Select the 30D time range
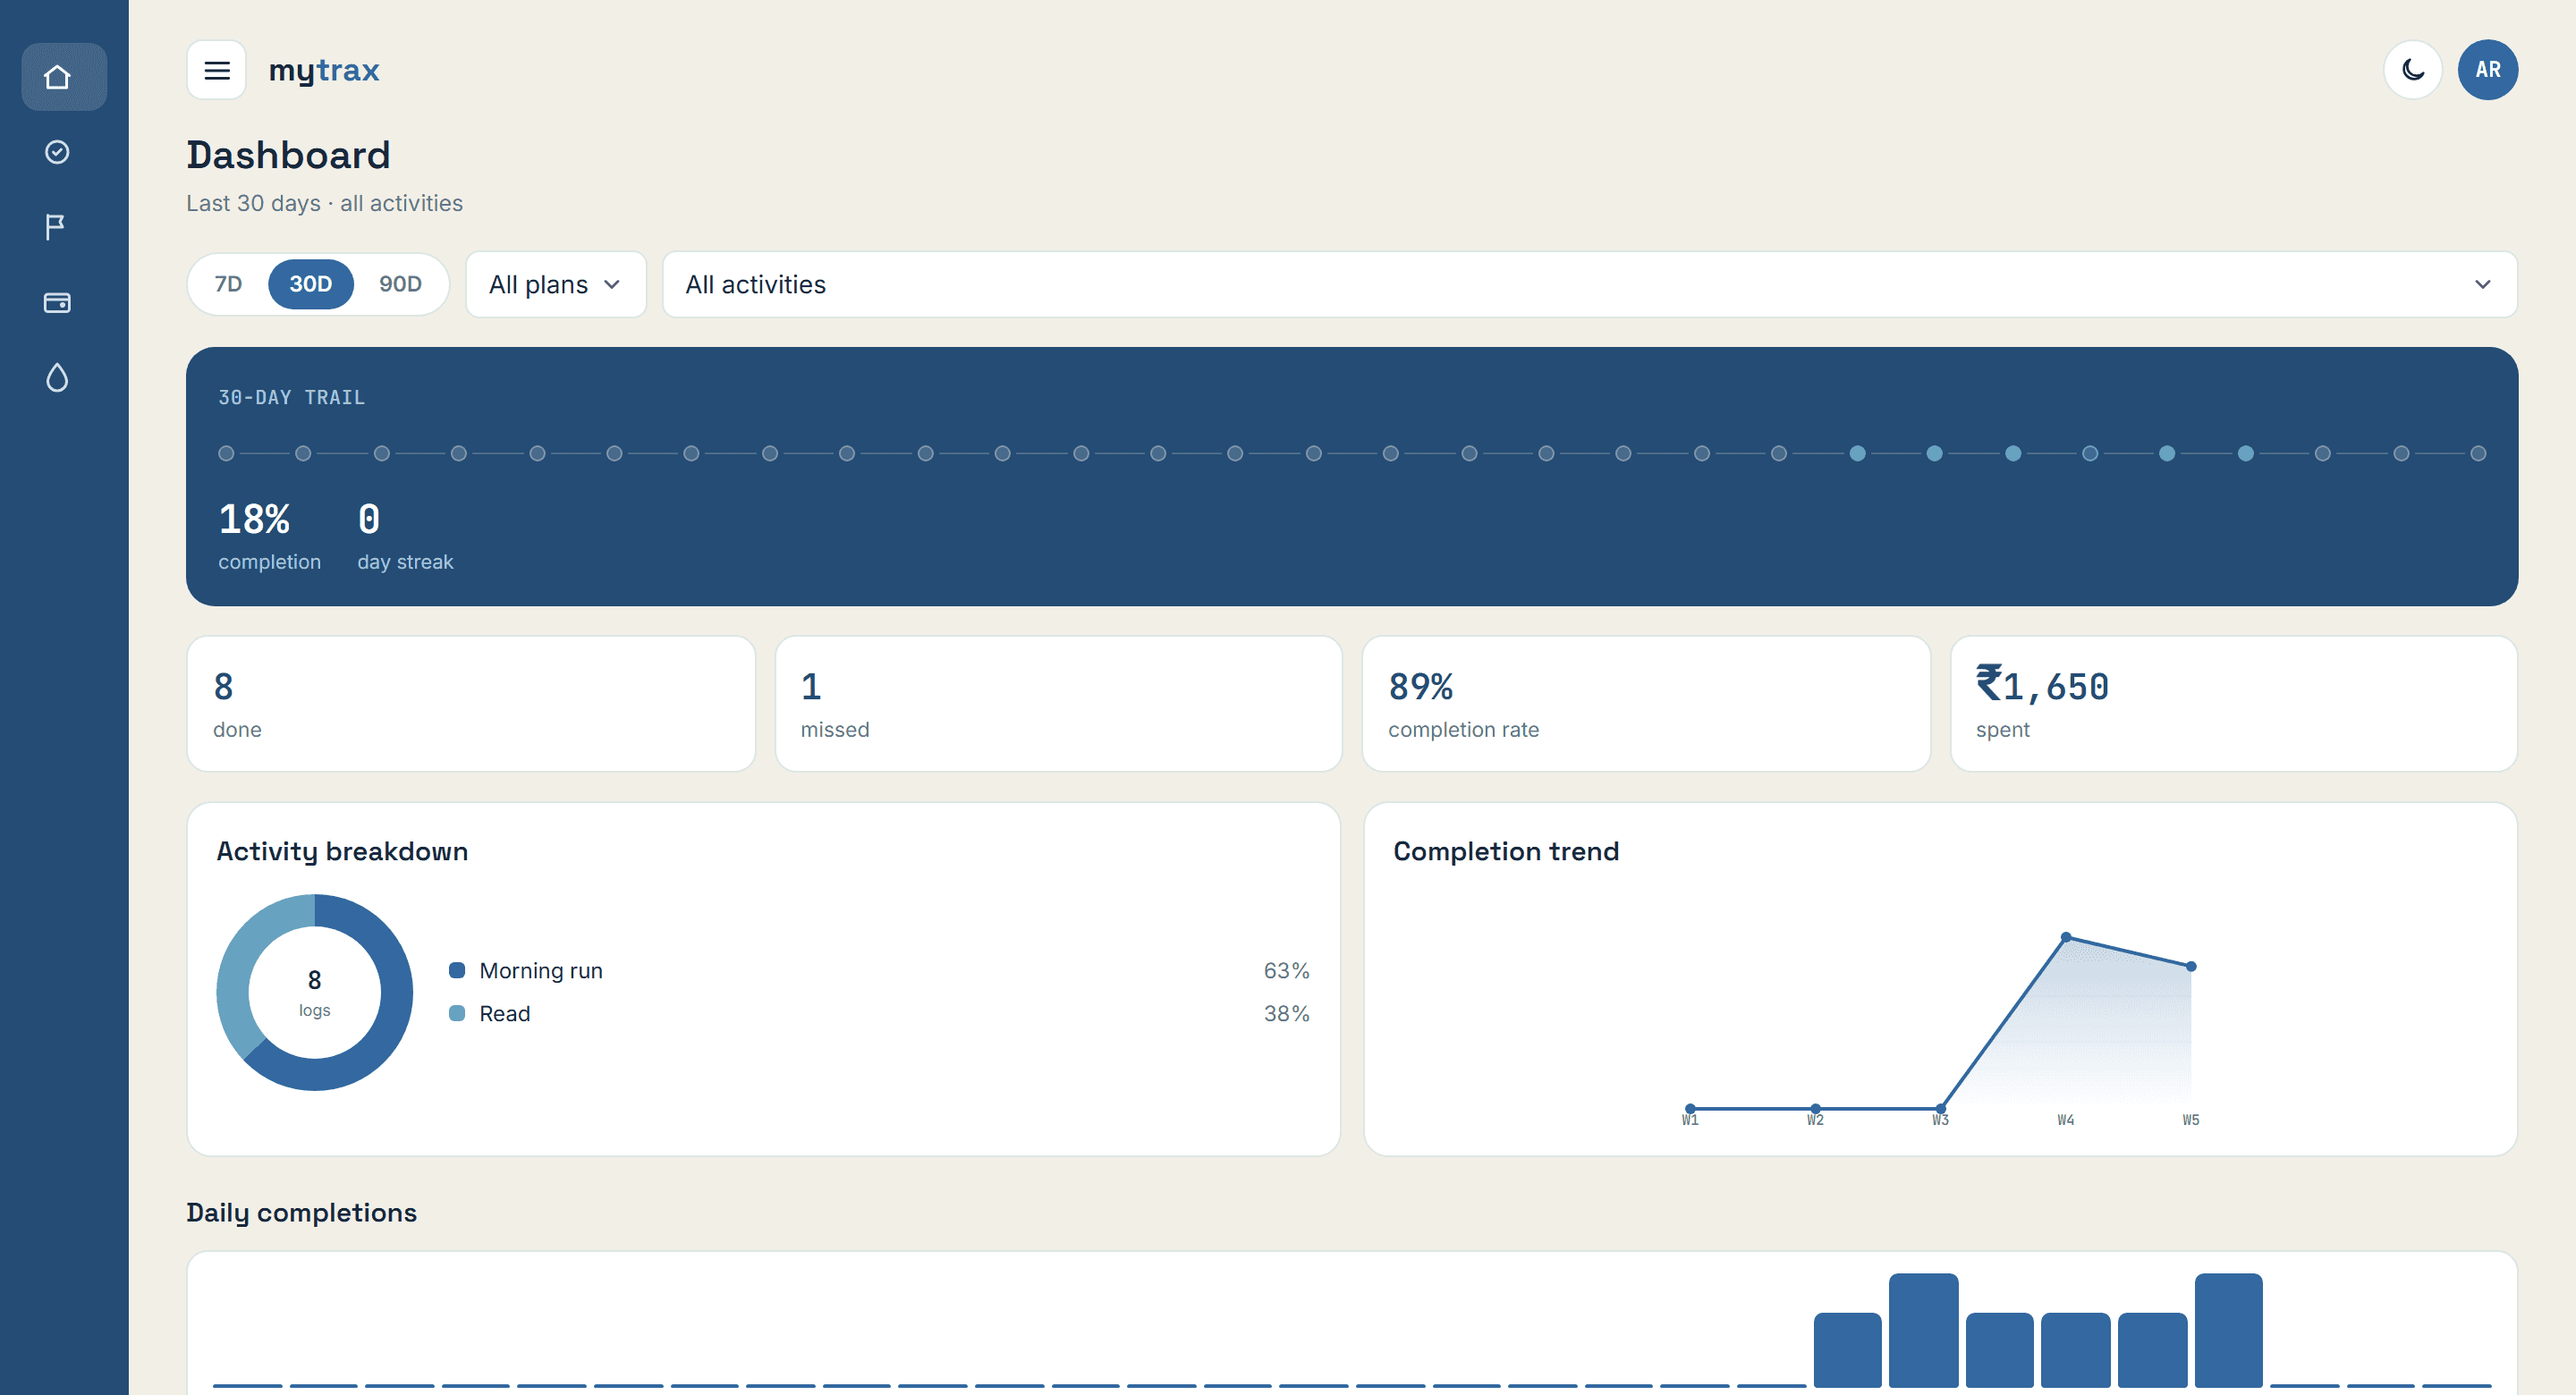 click(x=311, y=284)
